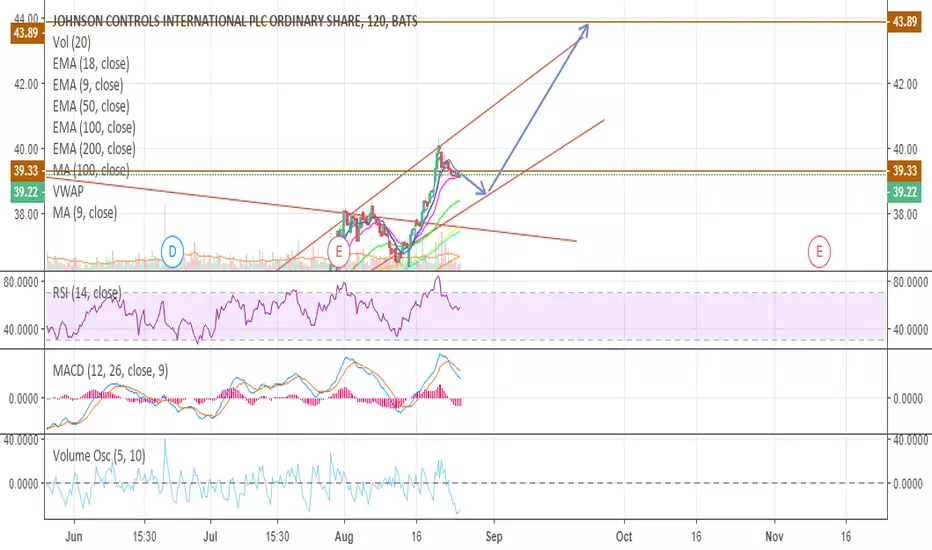Click the MA (9, close) indicator label

(85, 213)
